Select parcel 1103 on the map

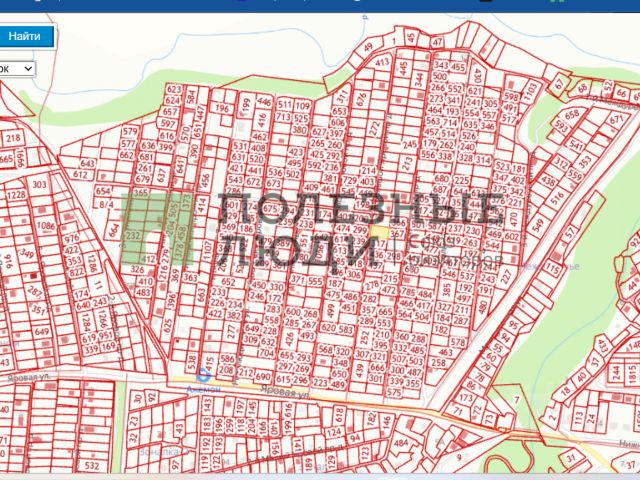(530, 92)
